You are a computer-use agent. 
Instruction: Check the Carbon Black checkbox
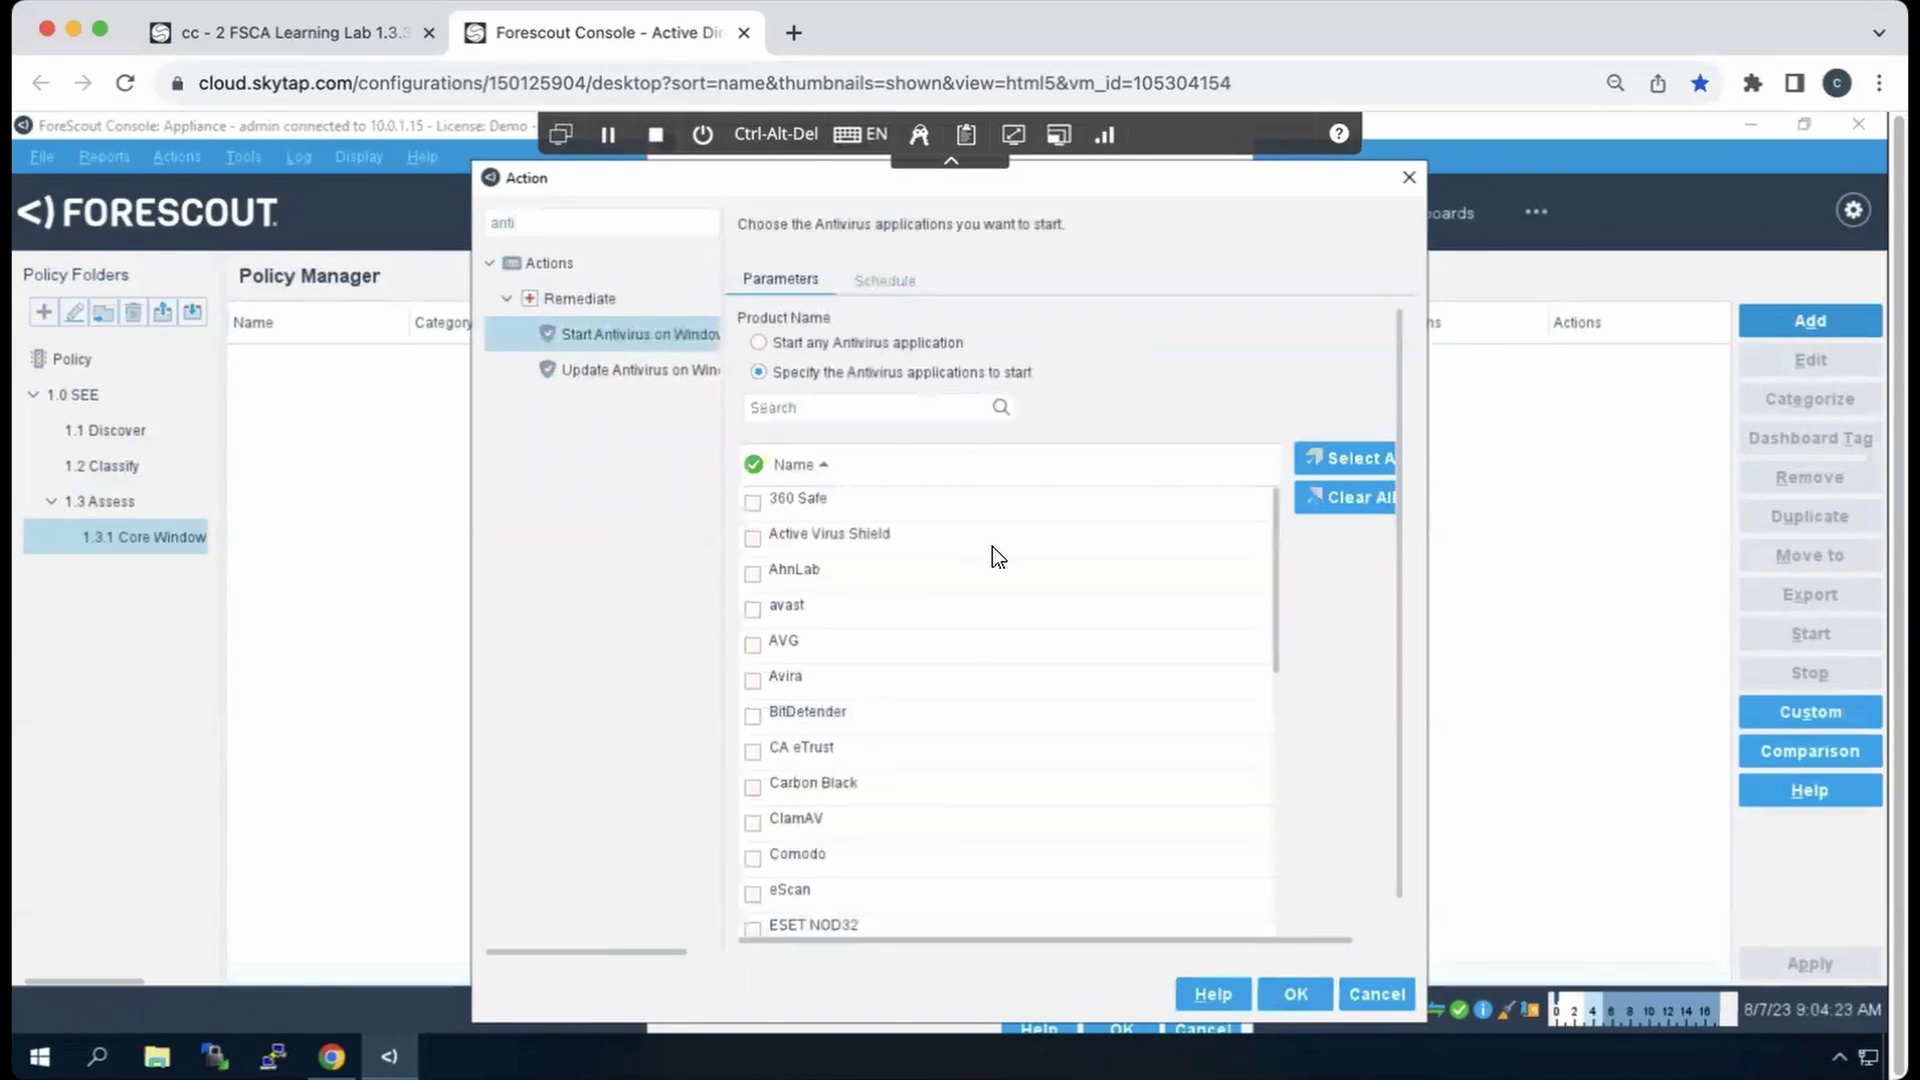pyautogui.click(x=753, y=787)
